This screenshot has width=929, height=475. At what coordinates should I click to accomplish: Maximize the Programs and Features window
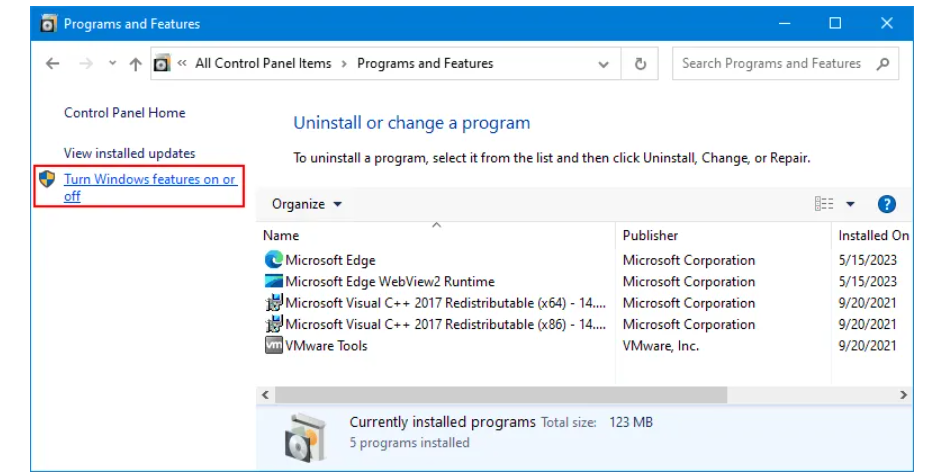pyautogui.click(x=835, y=23)
